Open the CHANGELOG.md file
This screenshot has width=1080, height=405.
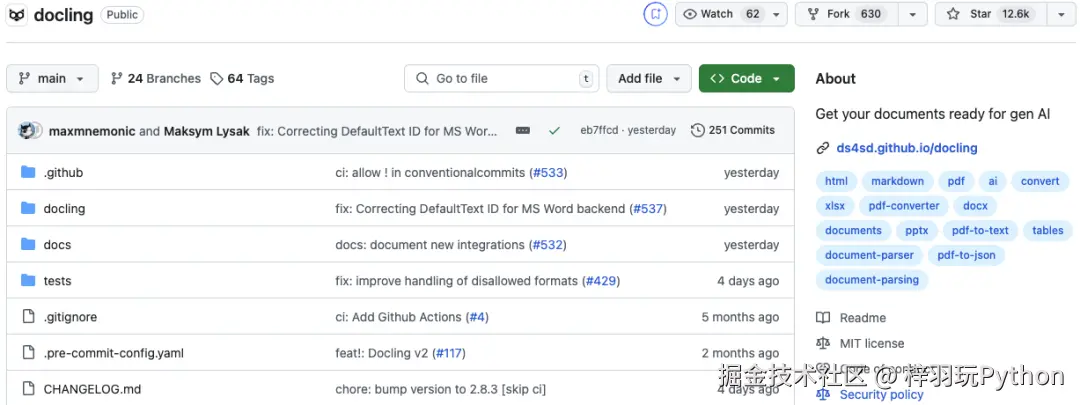point(92,389)
